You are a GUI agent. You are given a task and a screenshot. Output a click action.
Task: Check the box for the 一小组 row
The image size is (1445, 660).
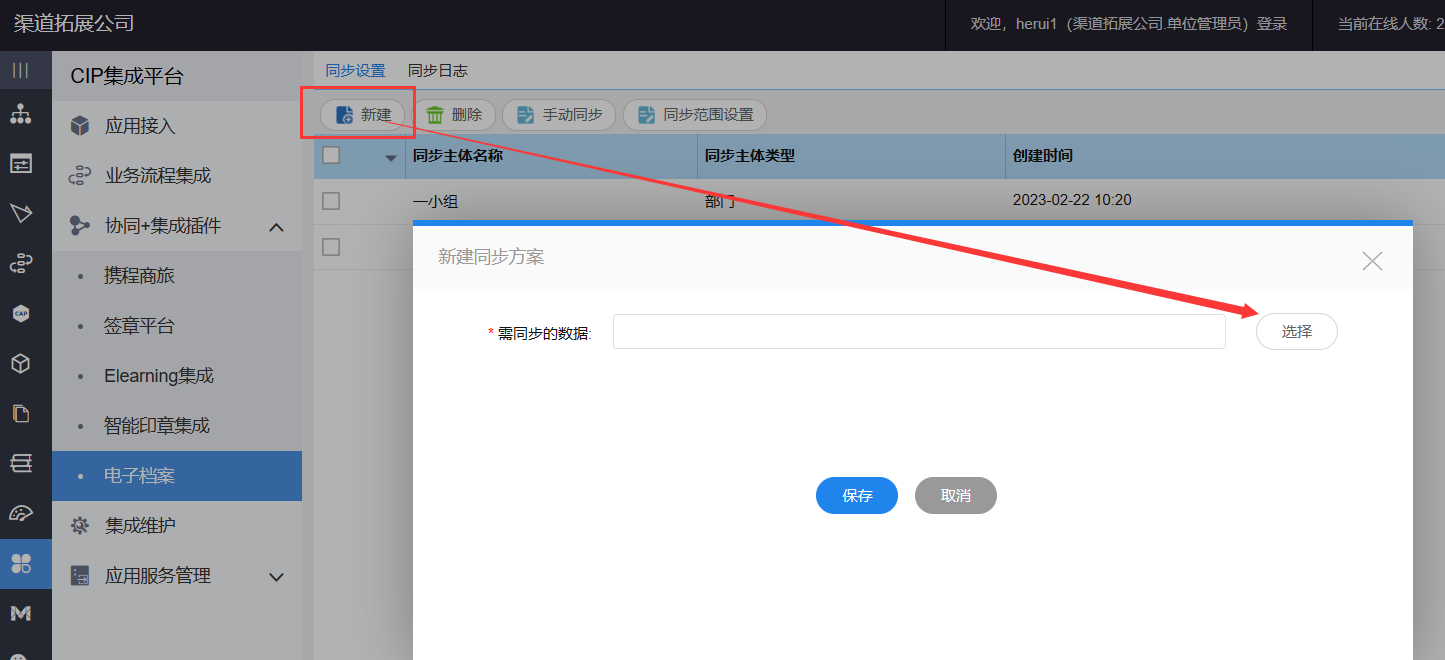[x=331, y=201]
